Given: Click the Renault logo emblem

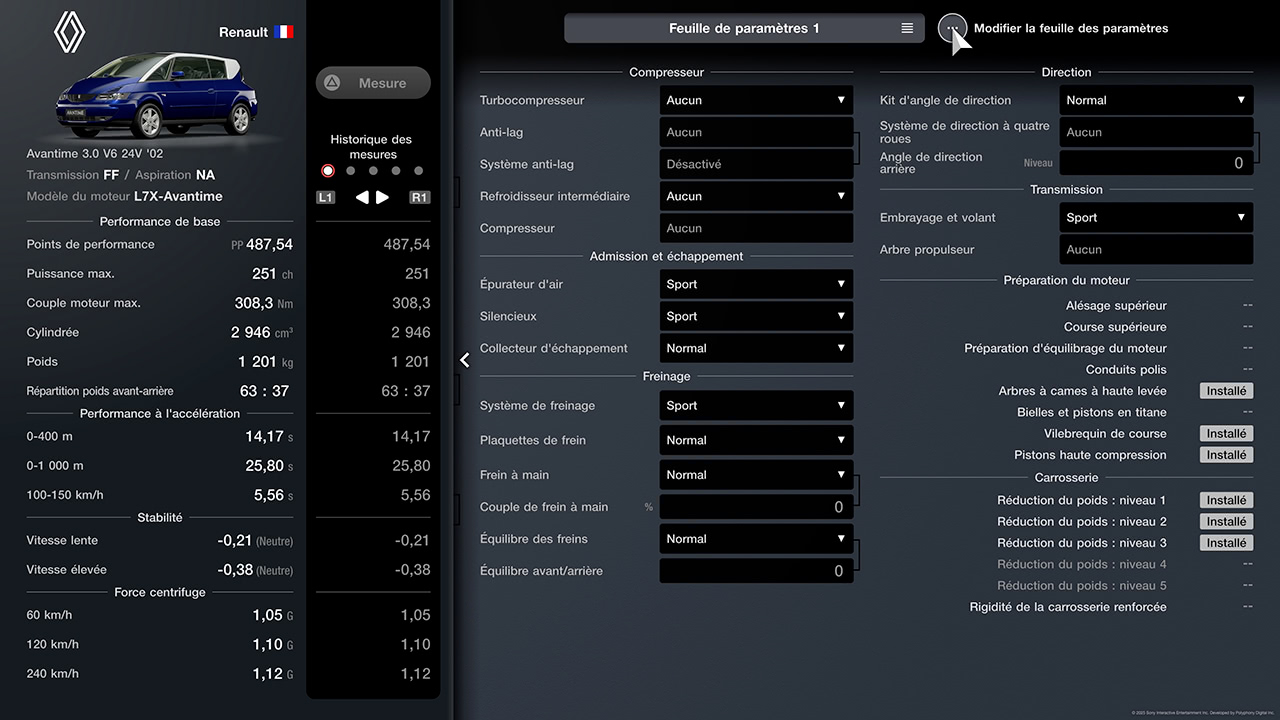Looking at the screenshot, I should (69, 32).
